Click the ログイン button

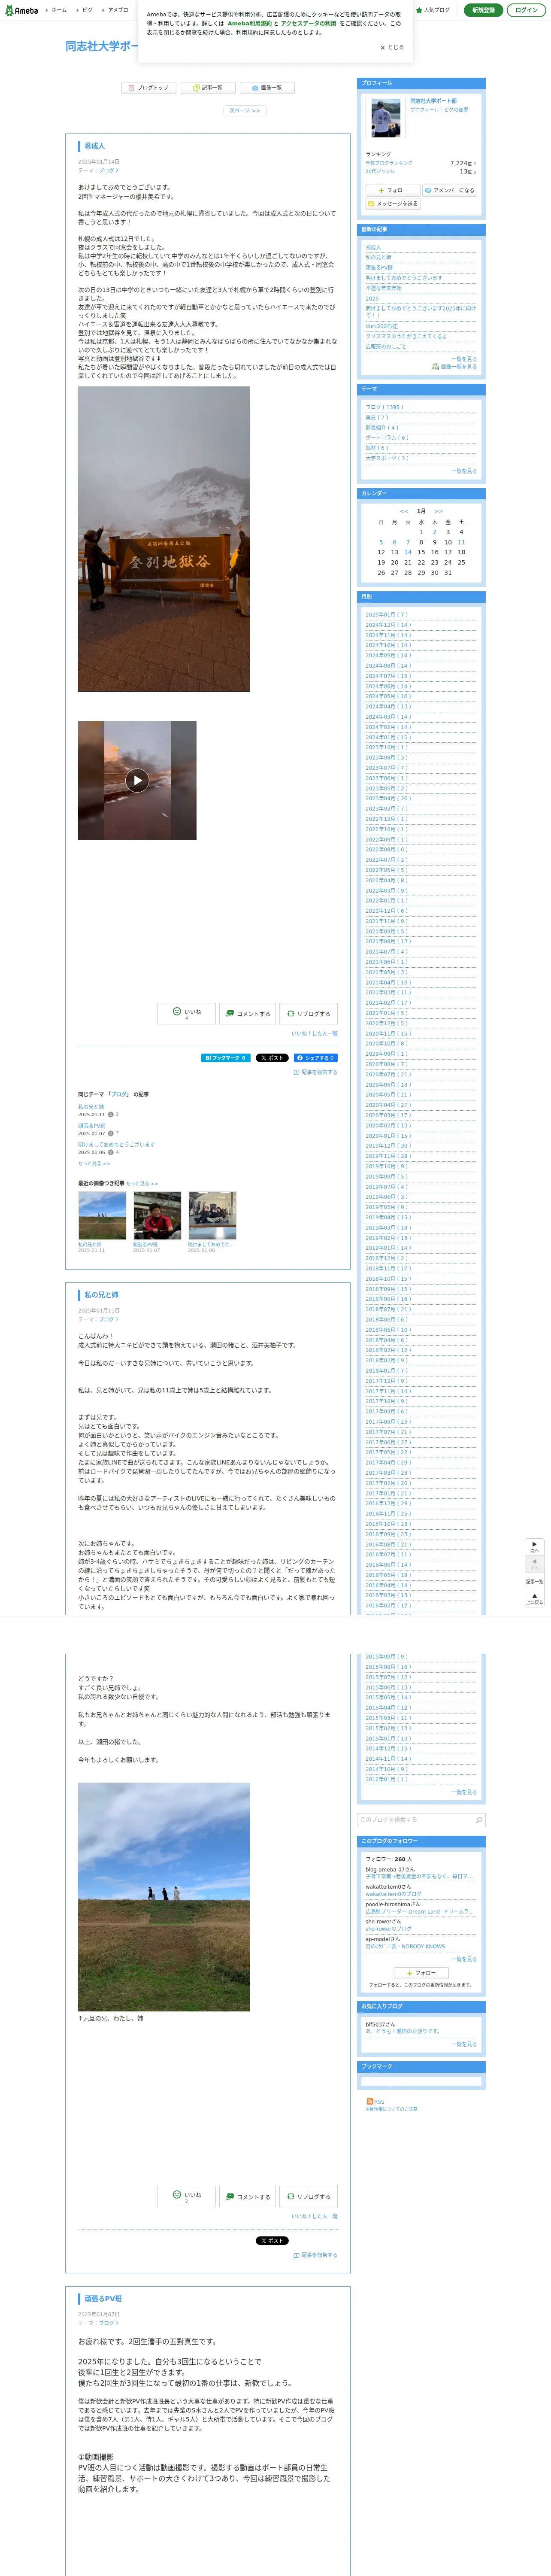pyautogui.click(x=526, y=10)
